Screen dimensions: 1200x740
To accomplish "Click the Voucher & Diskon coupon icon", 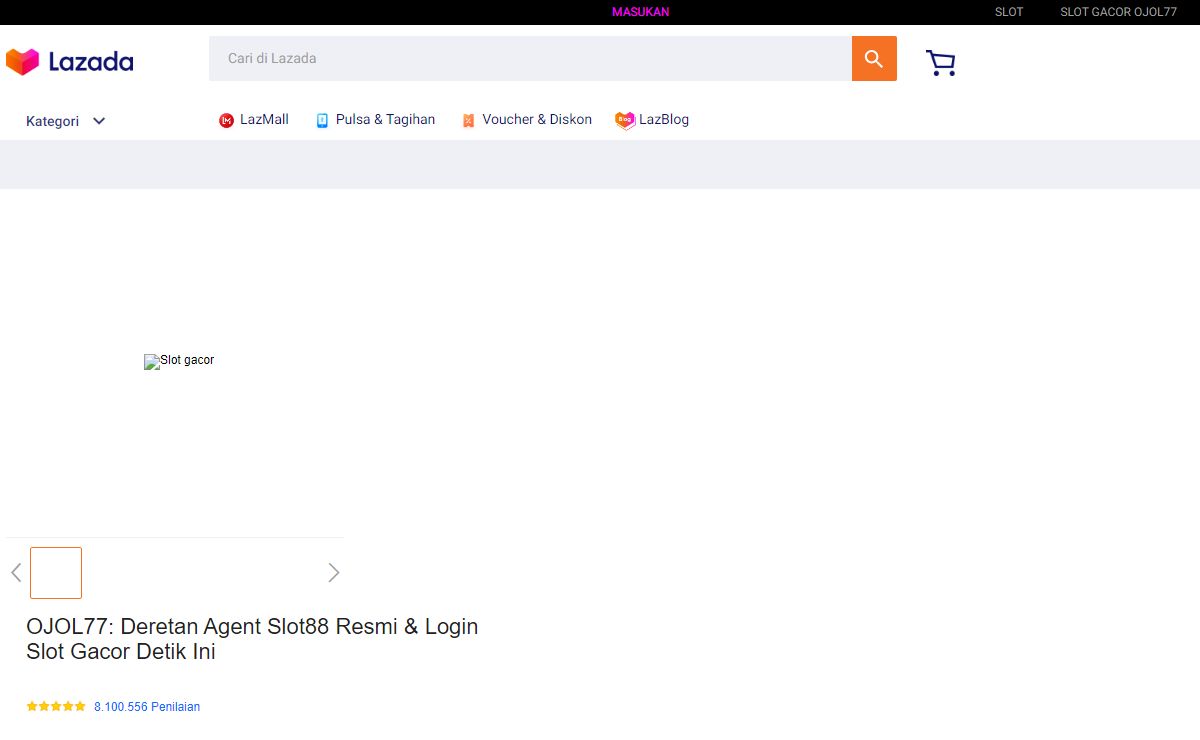I will (468, 120).
